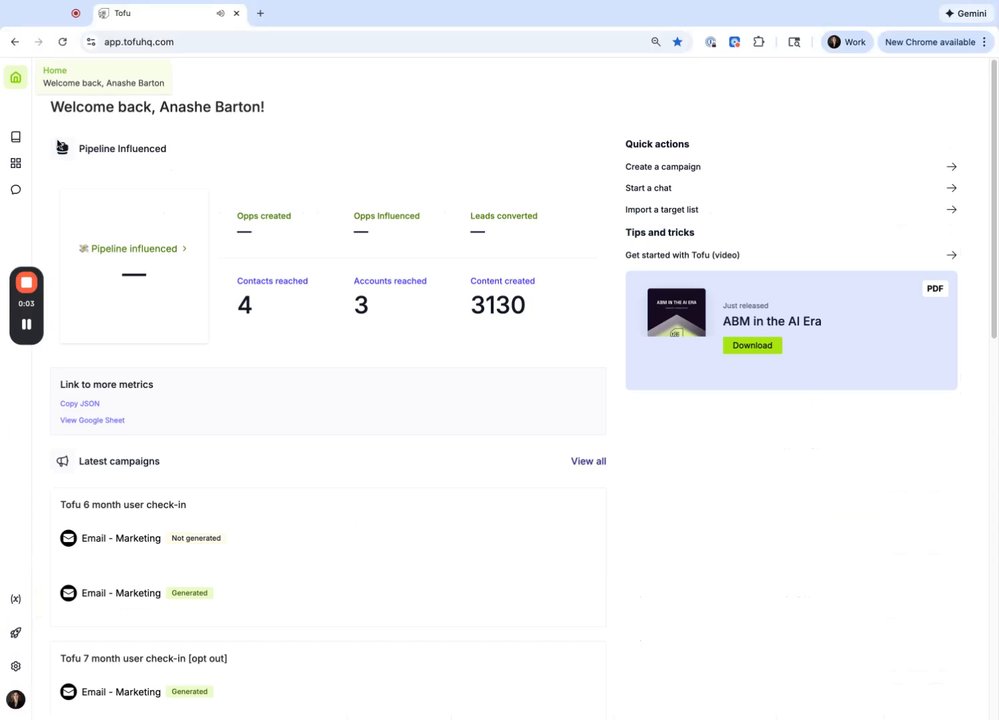The height and width of the screenshot is (720, 999).
Task: Open the grid icon in the sidebar
Action: pyautogui.click(x=16, y=163)
